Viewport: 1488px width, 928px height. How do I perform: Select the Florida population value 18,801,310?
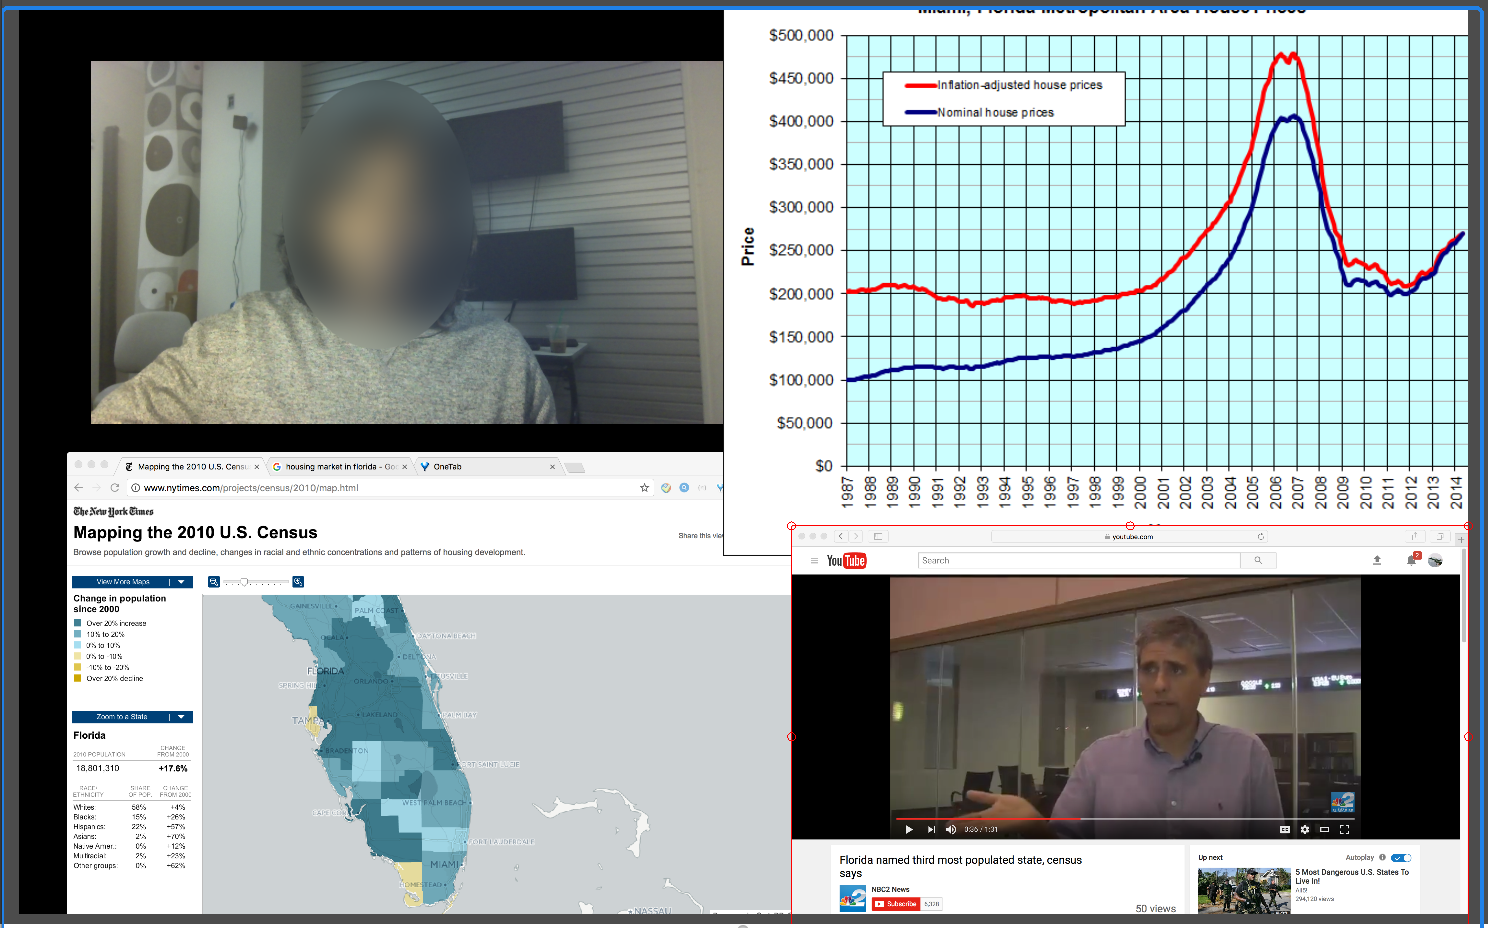(97, 768)
